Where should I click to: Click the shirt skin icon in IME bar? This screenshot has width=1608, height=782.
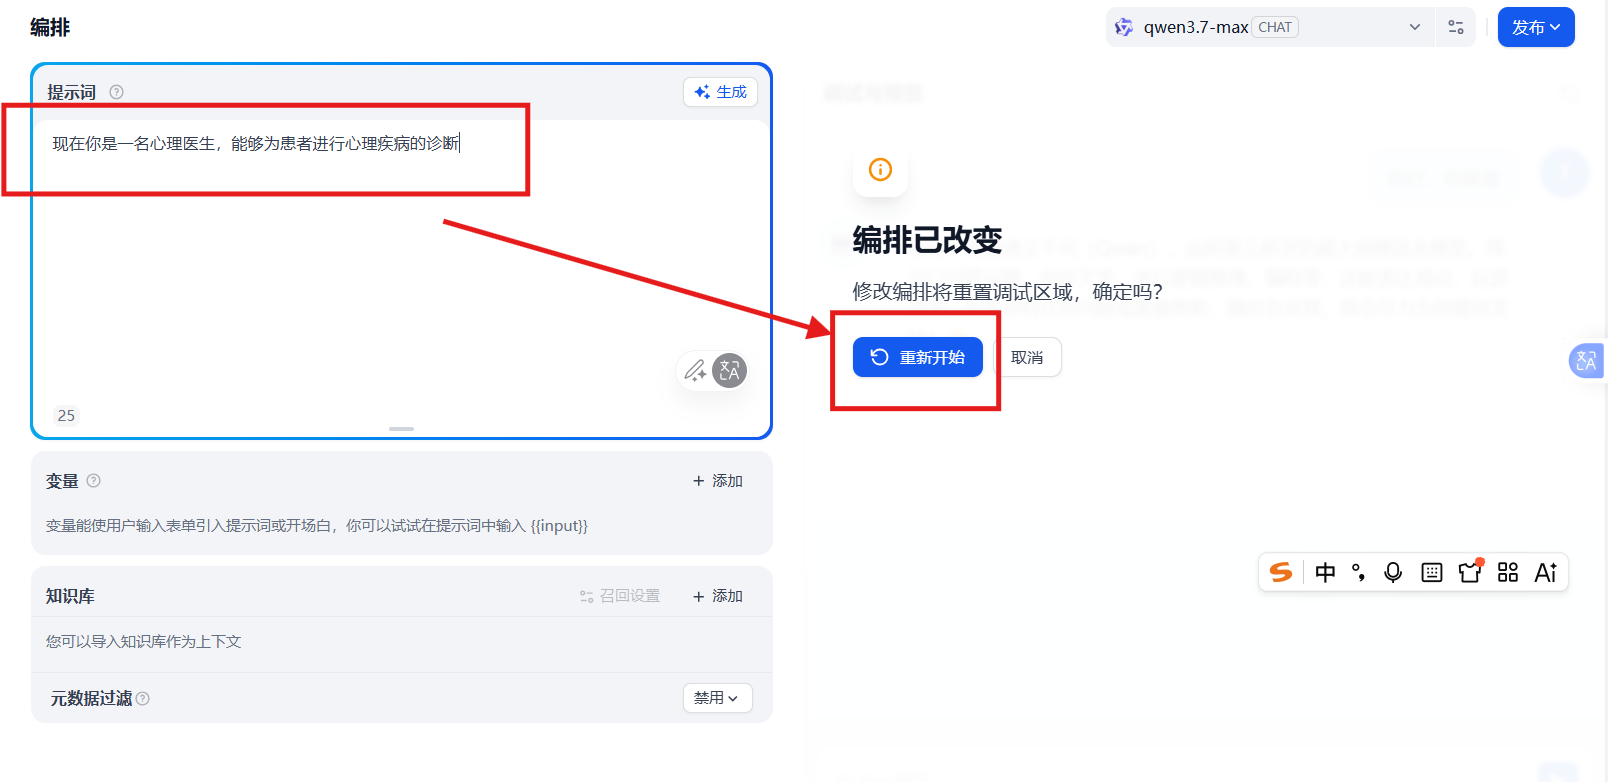click(1470, 571)
